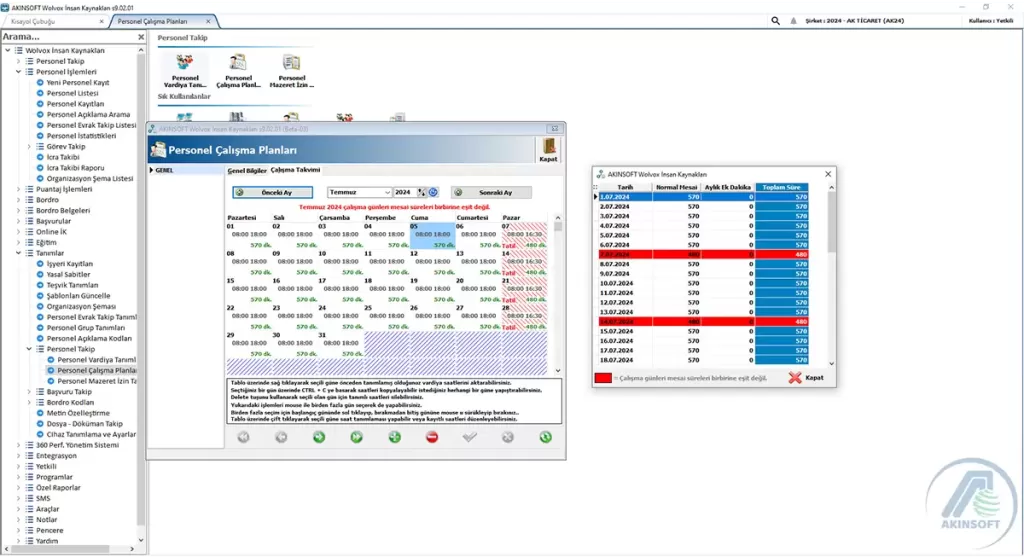Click blue refresh icon beside year 2024
Viewport: 1024px width, 557px height.
point(433,193)
